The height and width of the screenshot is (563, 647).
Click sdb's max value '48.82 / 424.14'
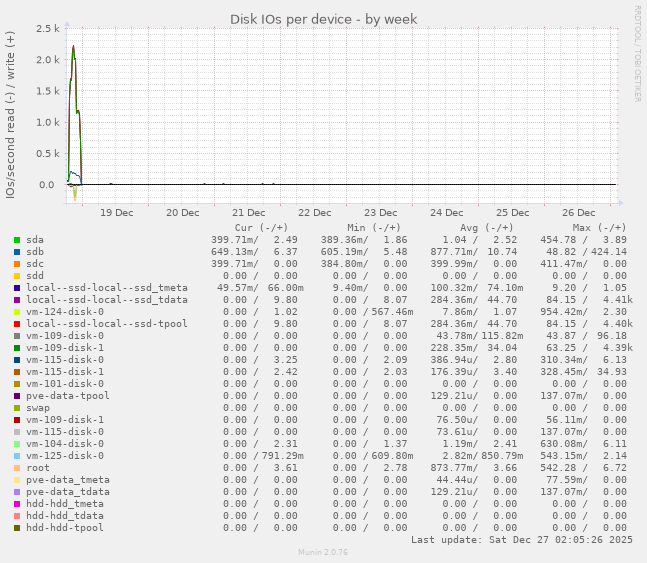(586, 252)
